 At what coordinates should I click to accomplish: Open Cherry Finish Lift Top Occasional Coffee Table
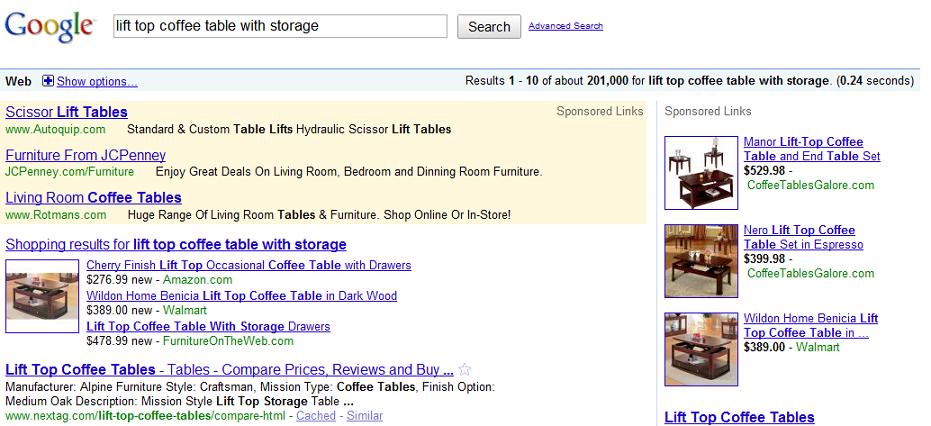click(249, 265)
